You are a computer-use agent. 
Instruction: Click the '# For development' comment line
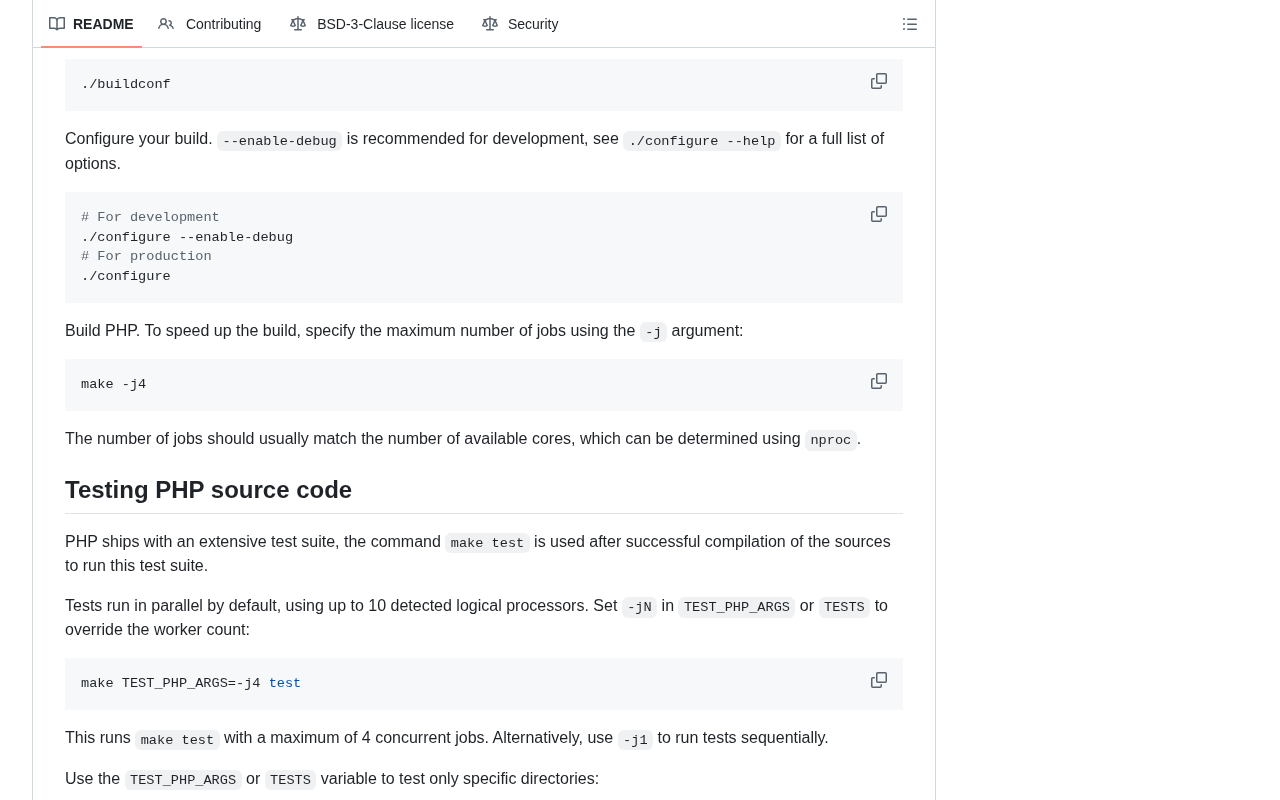point(150,218)
